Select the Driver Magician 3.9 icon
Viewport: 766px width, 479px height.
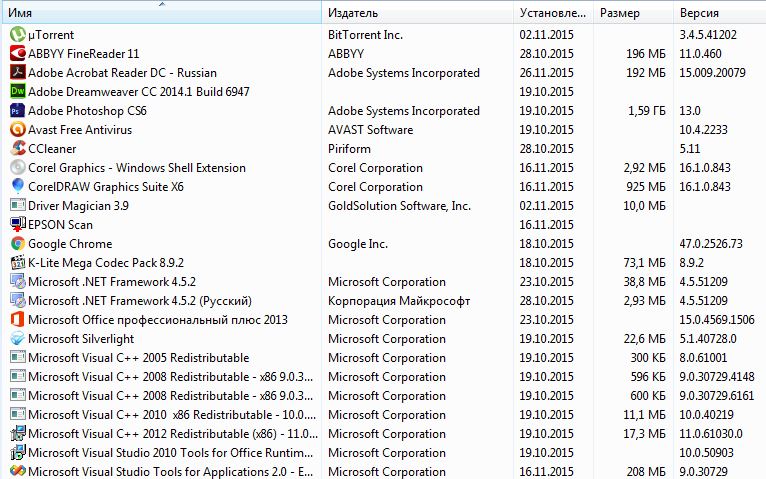pyautogui.click(x=18, y=206)
